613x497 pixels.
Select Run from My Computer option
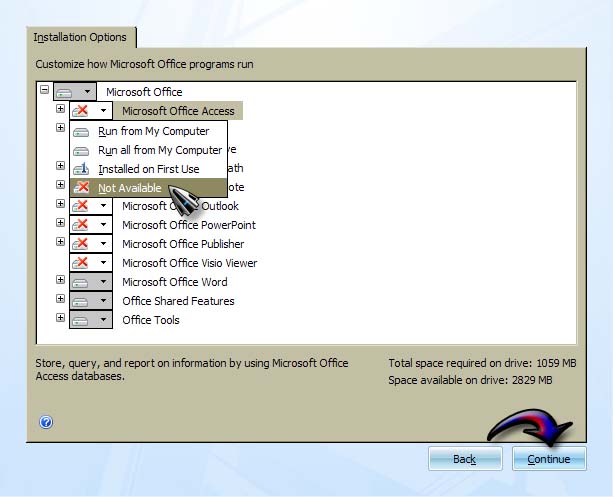click(153, 131)
